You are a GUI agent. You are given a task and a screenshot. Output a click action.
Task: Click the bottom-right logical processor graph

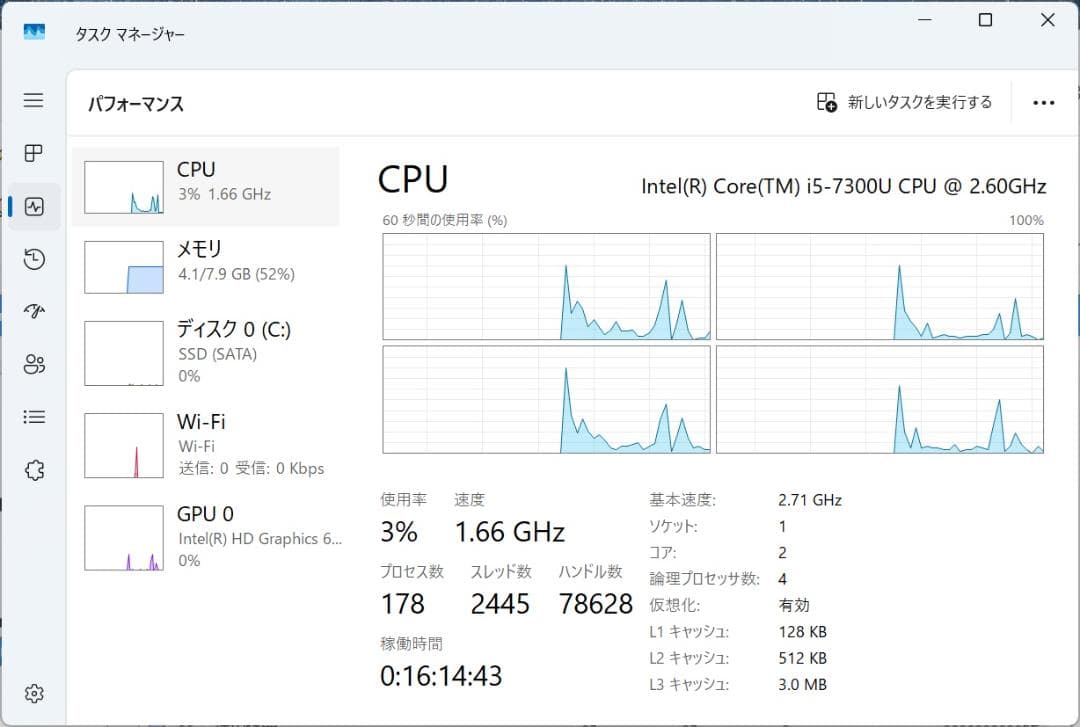tap(880, 399)
